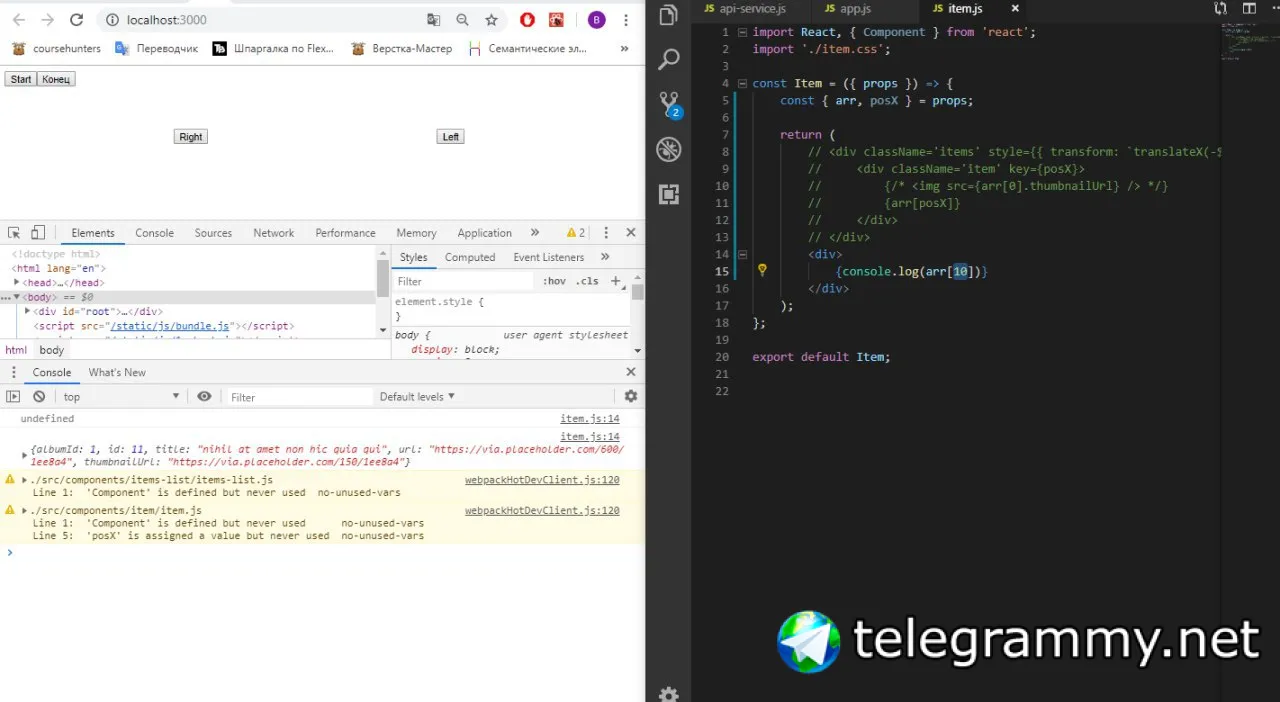Screen dimensions: 1280x702
Task: Switch to the DevTools Console tab
Action: click(154, 233)
